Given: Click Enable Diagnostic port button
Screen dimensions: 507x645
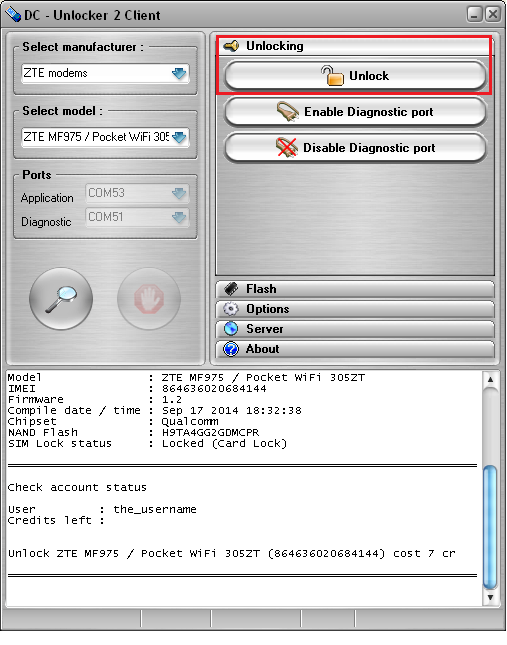Looking at the screenshot, I should (x=355, y=112).
